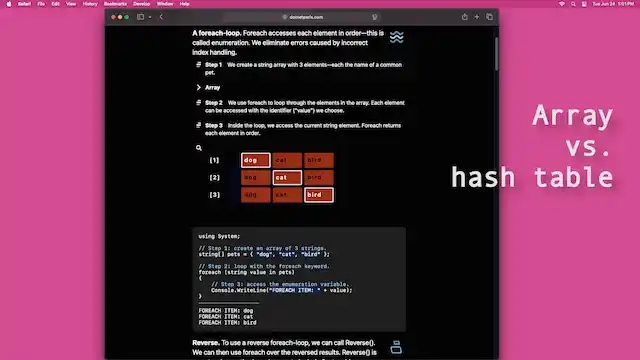This screenshot has height=360, width=640.
Task: Open the Develop menu
Action: (x=142, y=4)
